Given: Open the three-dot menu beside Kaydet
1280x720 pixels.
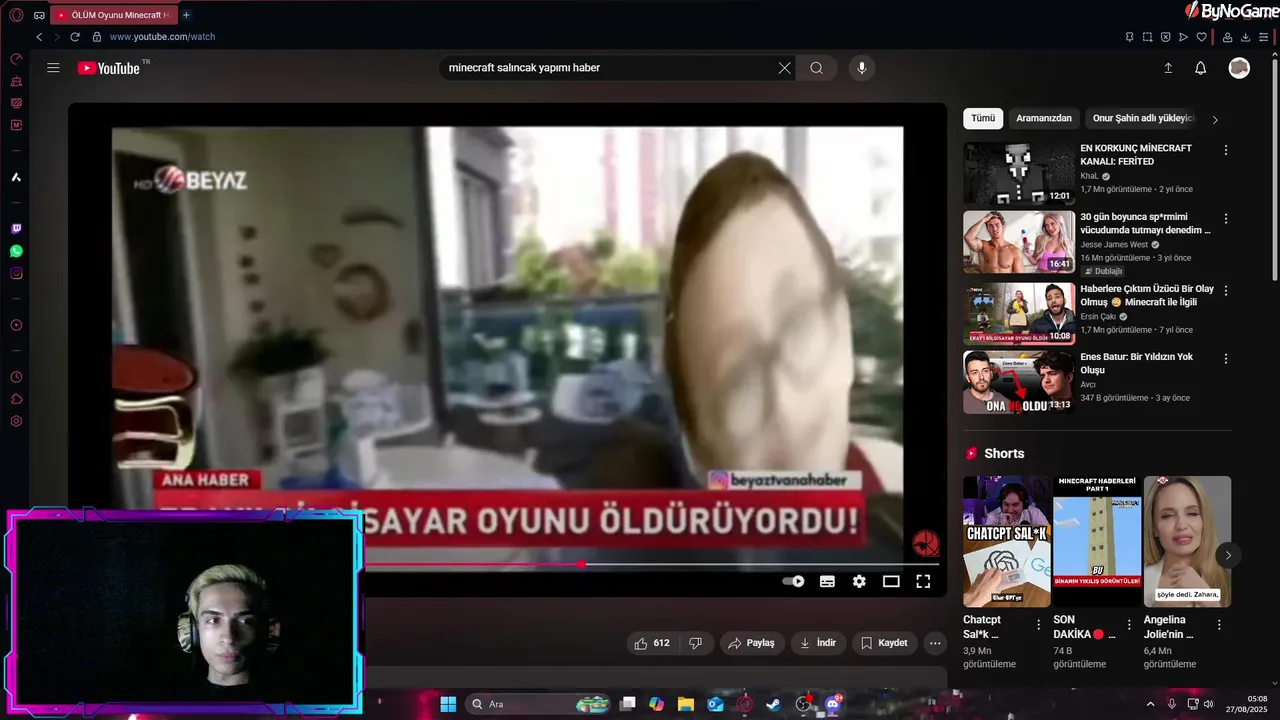Looking at the screenshot, I should click(x=935, y=643).
